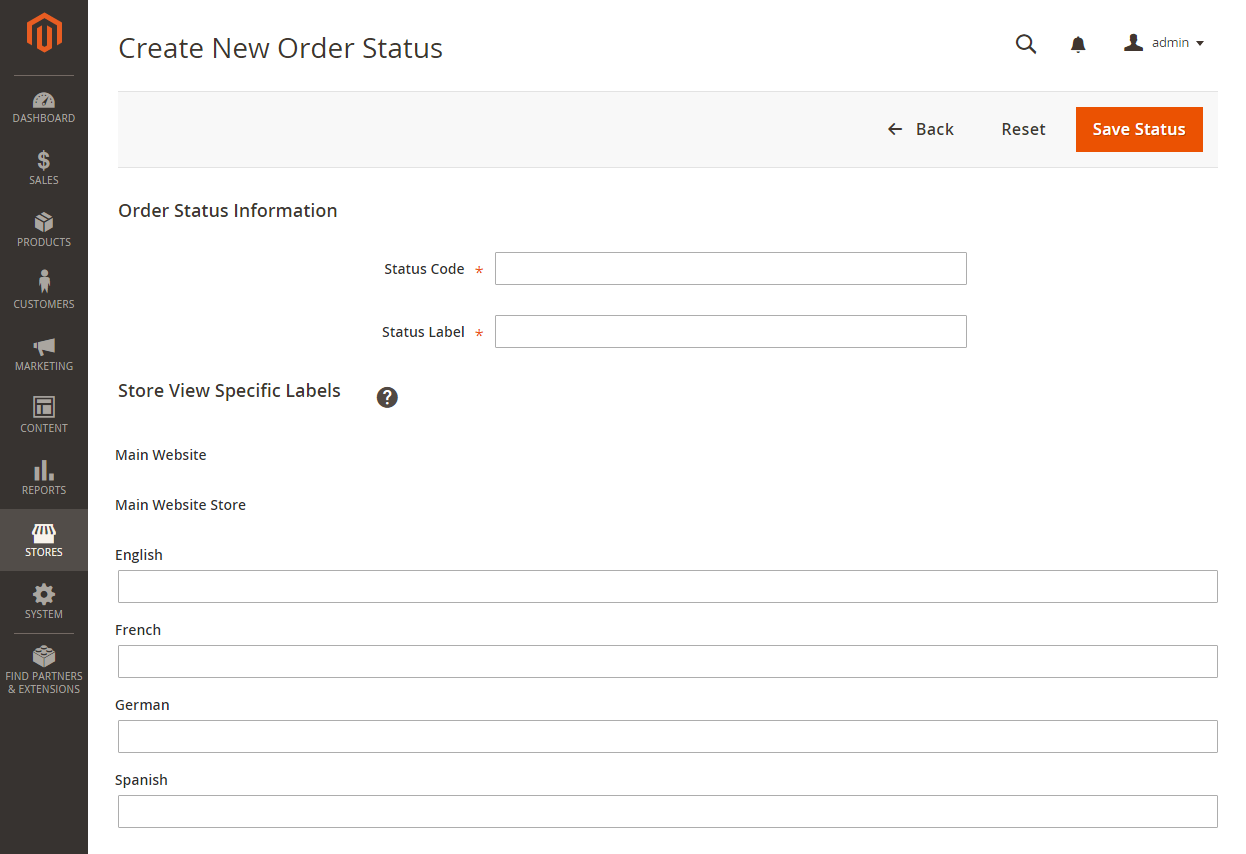Open the Stores storefront menu
1246x854 pixels.
click(44, 540)
